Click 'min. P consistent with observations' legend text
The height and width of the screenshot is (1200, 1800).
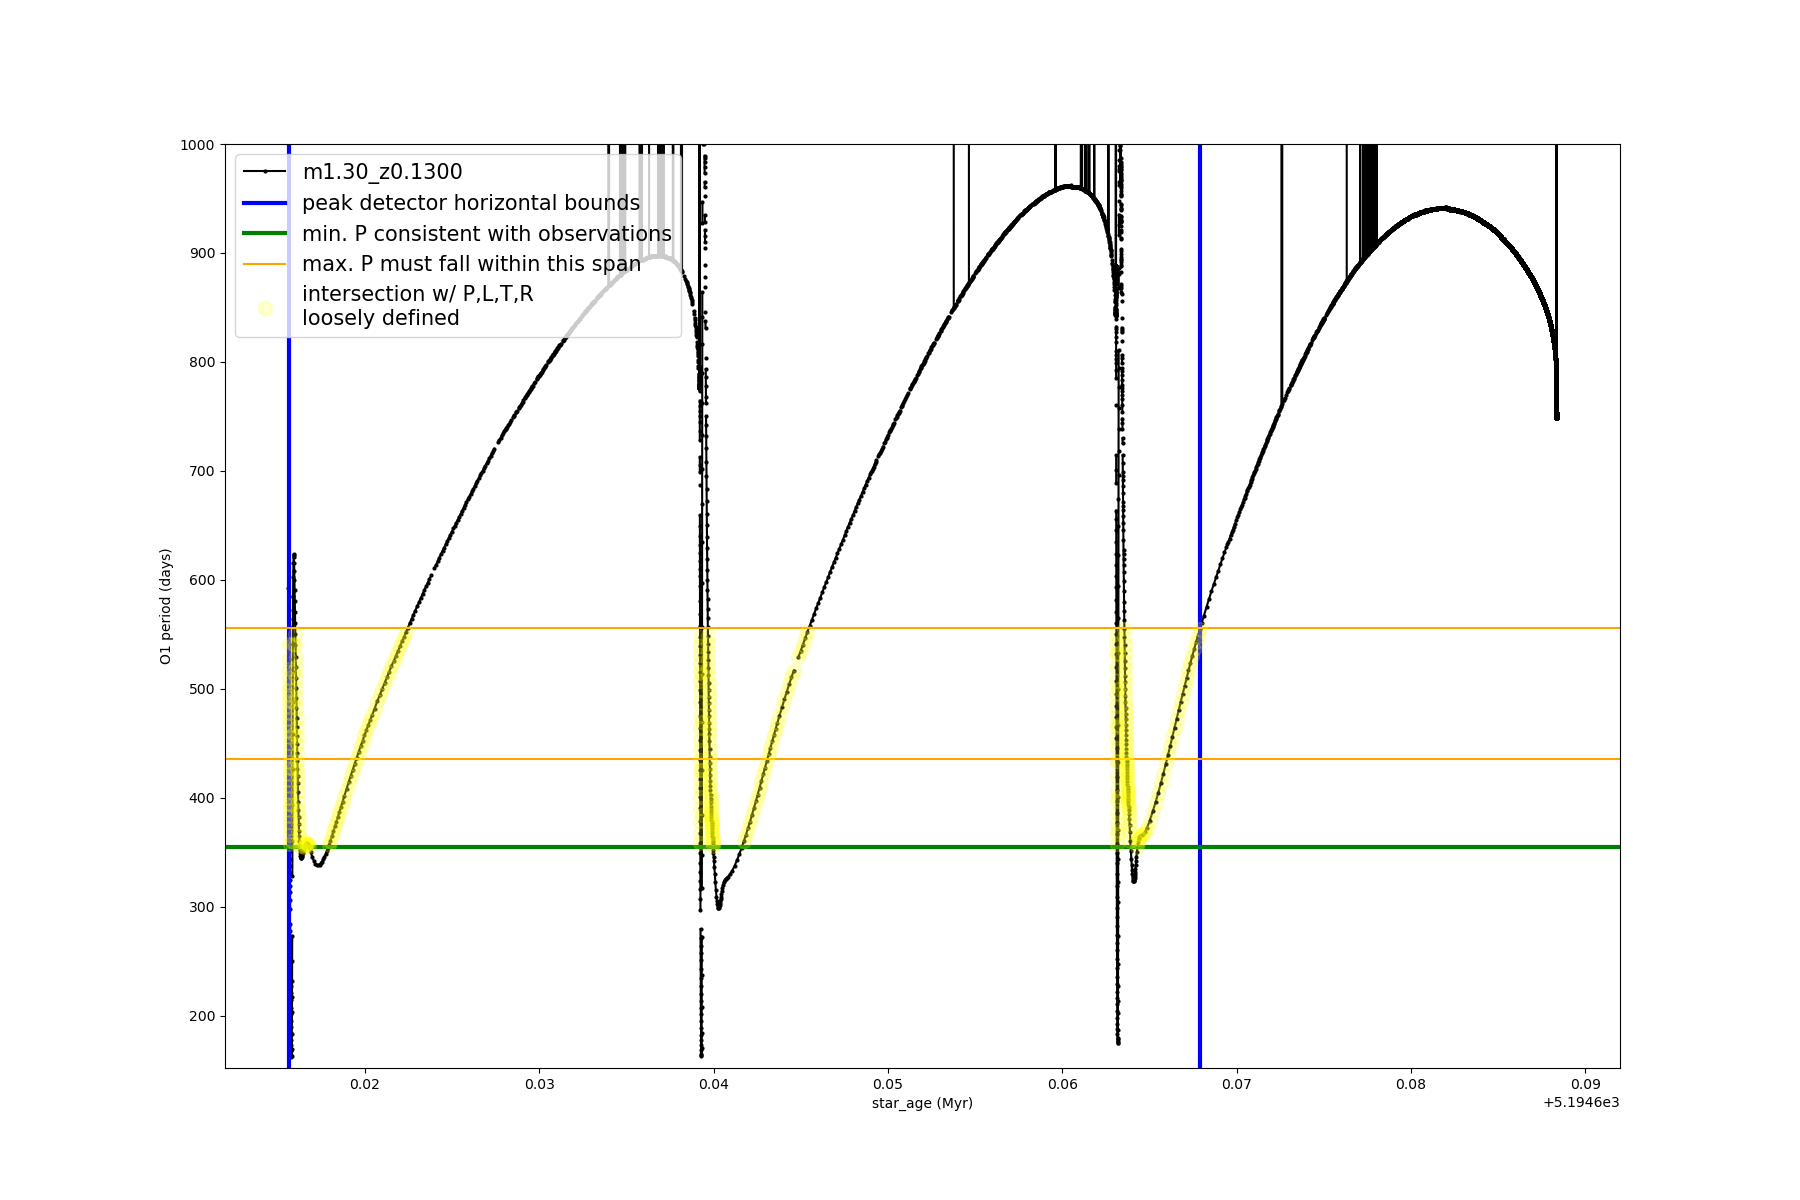pyautogui.click(x=487, y=234)
